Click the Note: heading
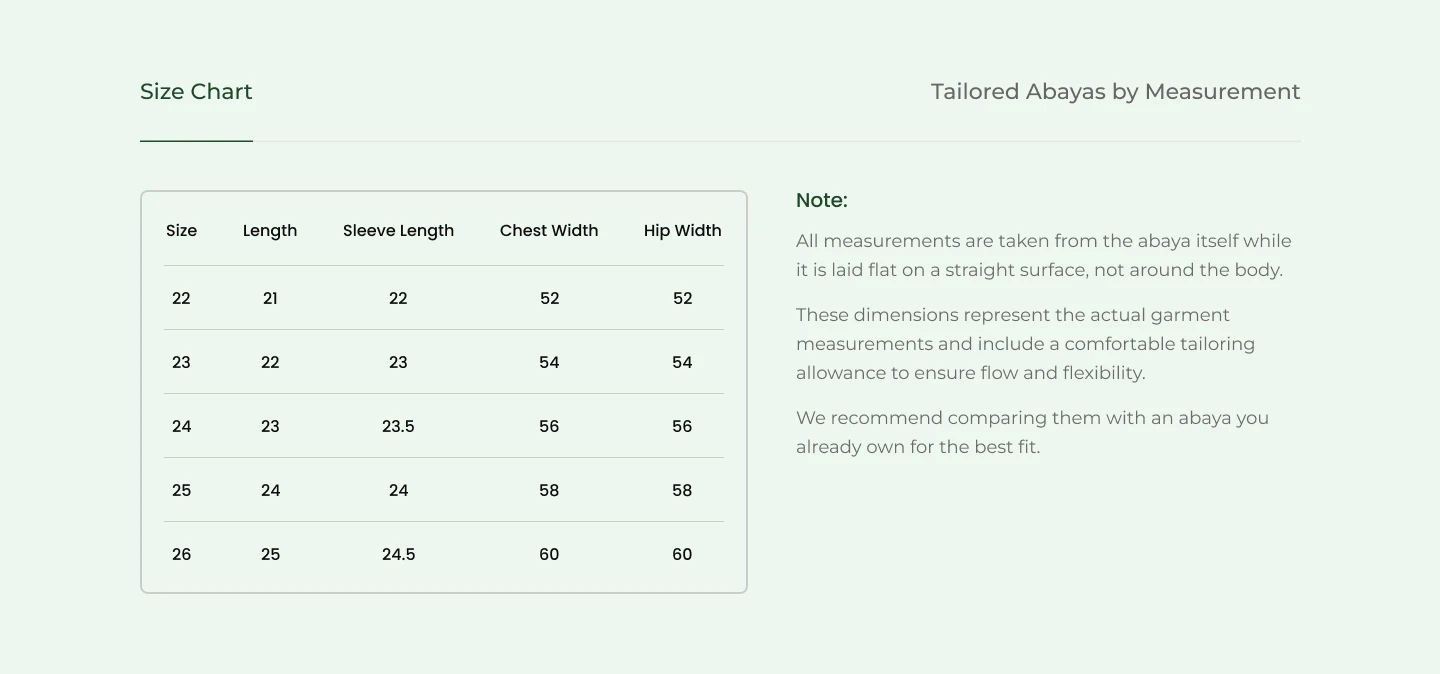This screenshot has width=1440, height=674. (x=821, y=201)
